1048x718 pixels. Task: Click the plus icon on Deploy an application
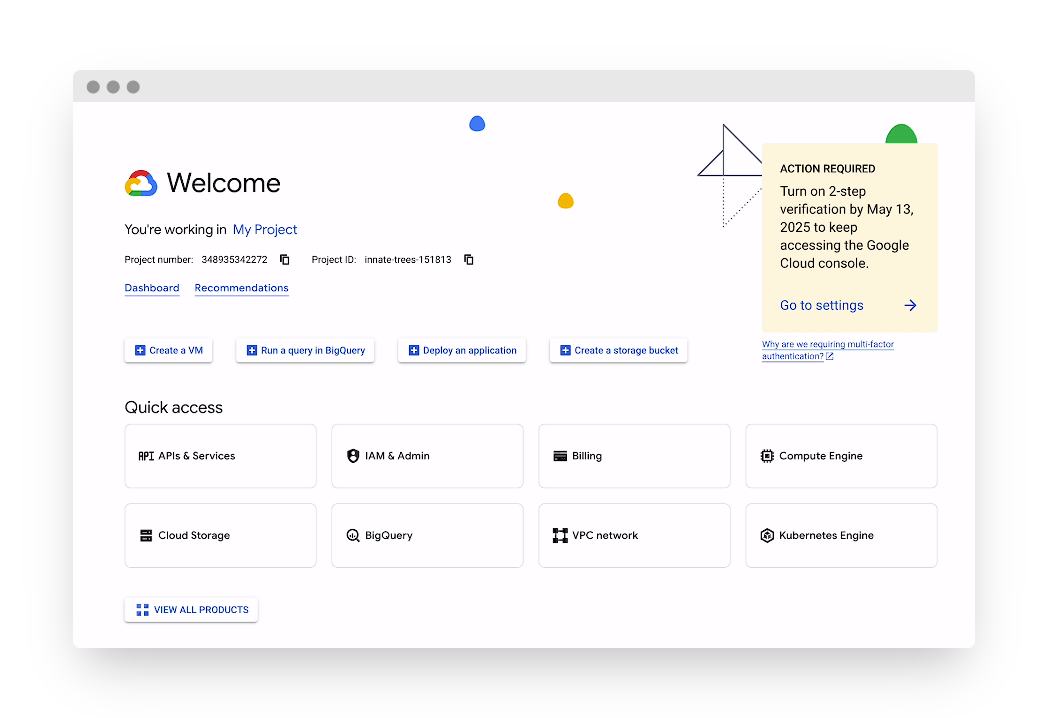coord(414,350)
